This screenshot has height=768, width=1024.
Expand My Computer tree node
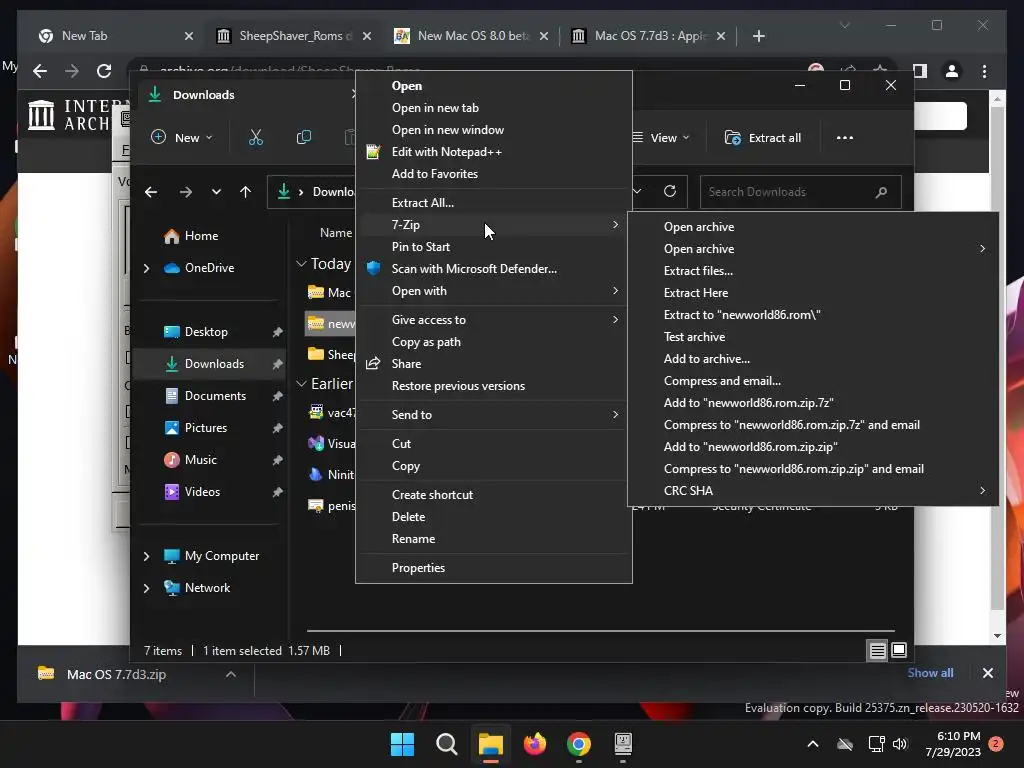coord(146,556)
